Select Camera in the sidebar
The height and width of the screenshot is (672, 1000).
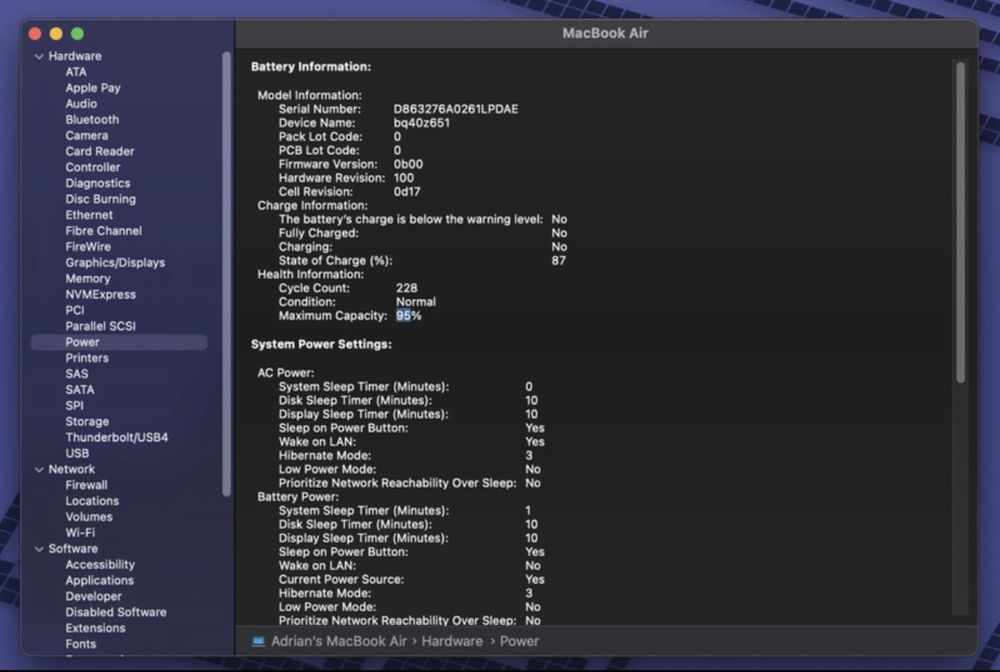pos(87,136)
